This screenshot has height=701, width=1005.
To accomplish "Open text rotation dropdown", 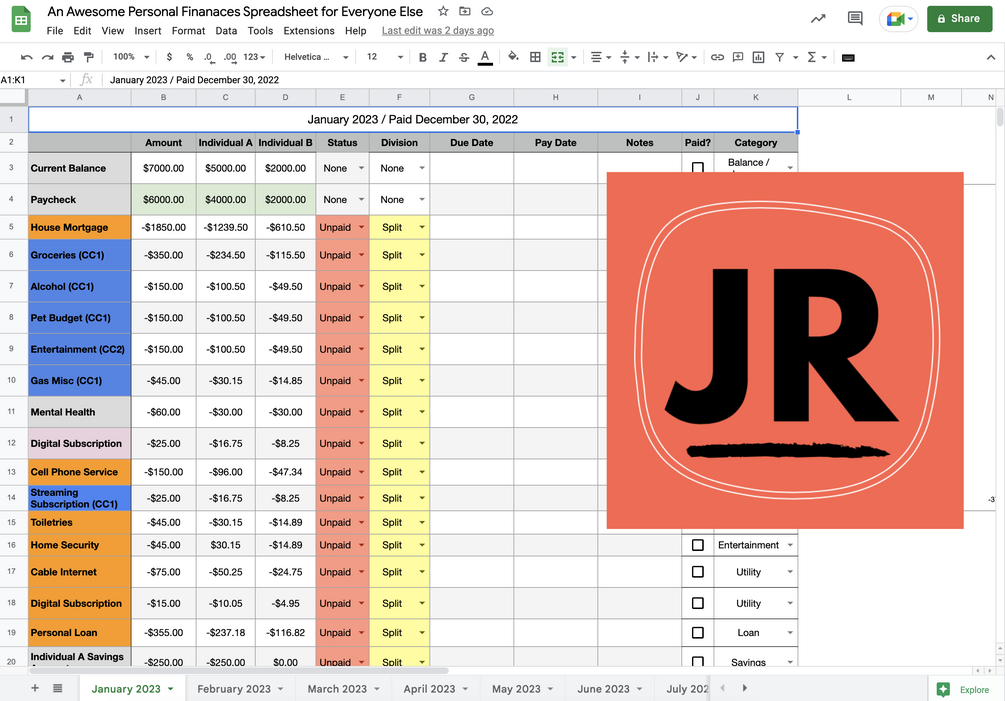I will [686, 57].
